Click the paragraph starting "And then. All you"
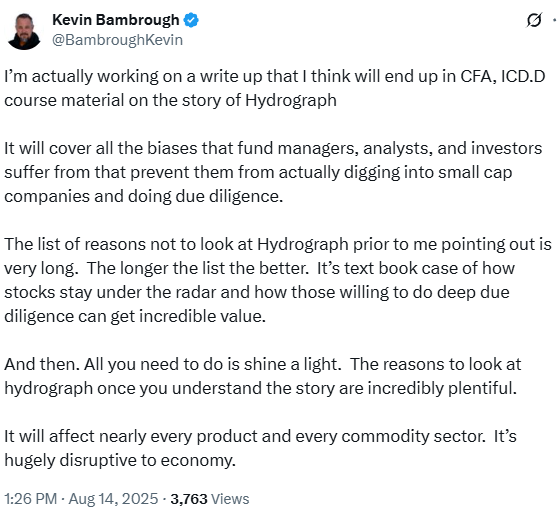Screen dimensions: 557x511 pyautogui.click(x=263, y=376)
